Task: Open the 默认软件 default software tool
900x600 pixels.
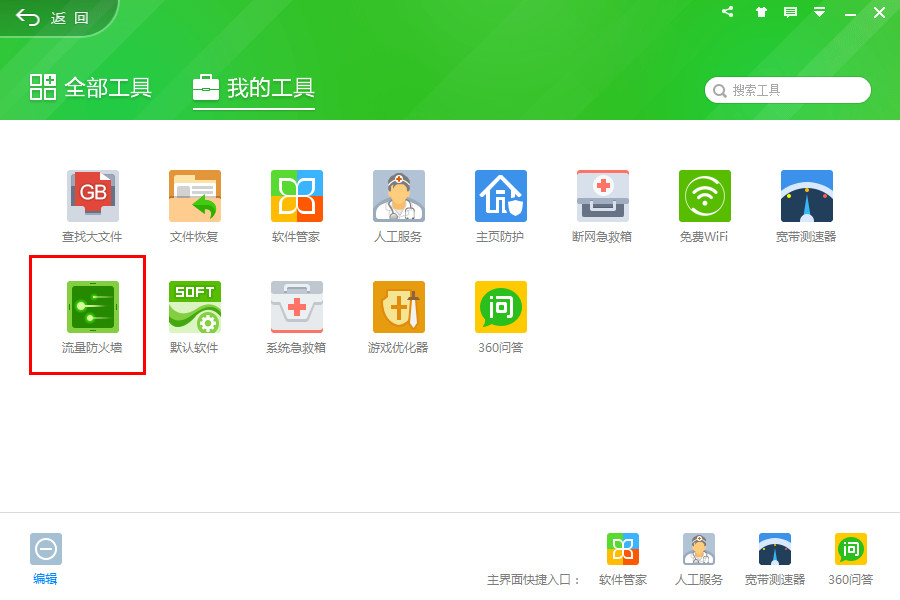Action: (x=195, y=306)
